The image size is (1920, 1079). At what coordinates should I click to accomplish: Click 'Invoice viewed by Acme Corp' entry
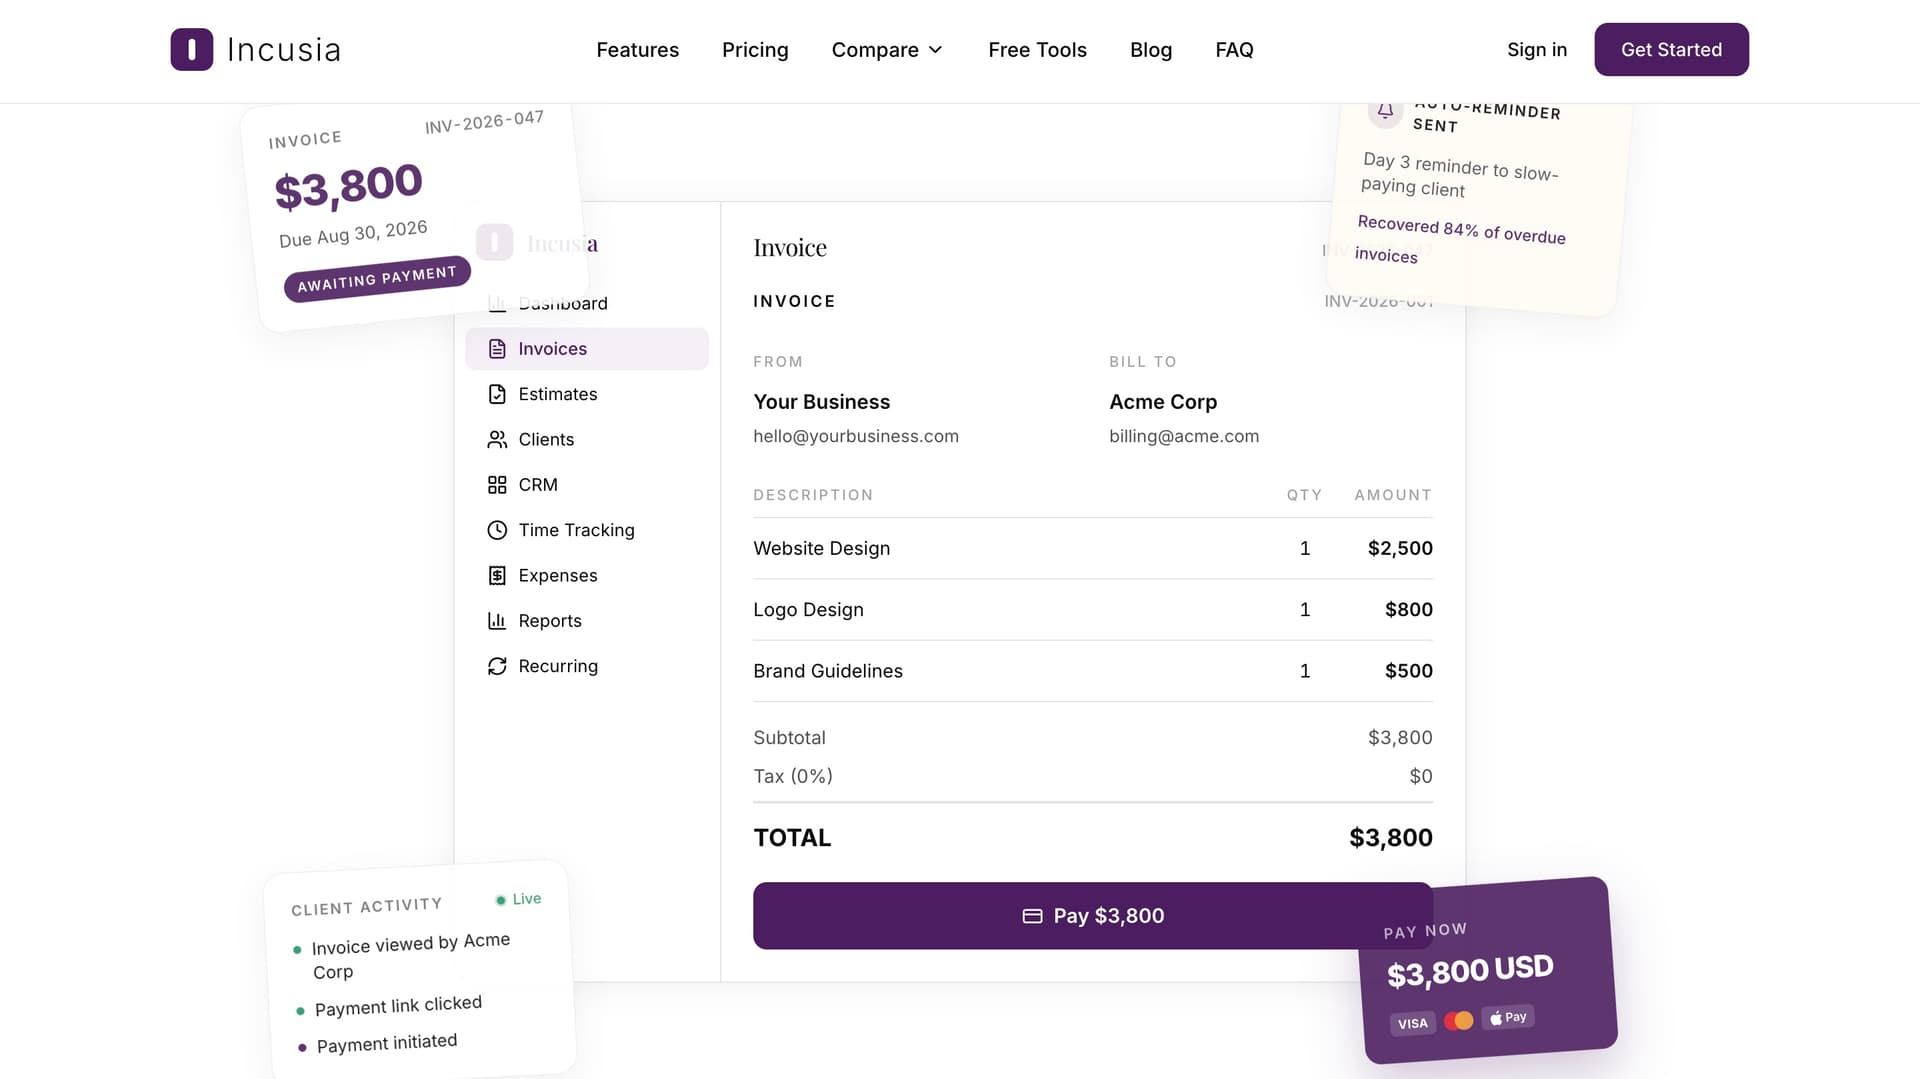(411, 956)
